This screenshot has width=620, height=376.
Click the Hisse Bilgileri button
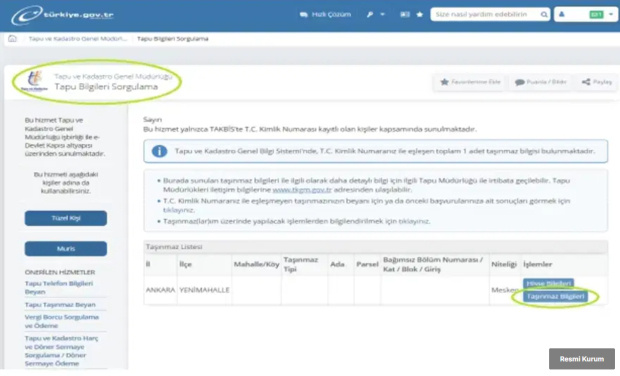548,283
